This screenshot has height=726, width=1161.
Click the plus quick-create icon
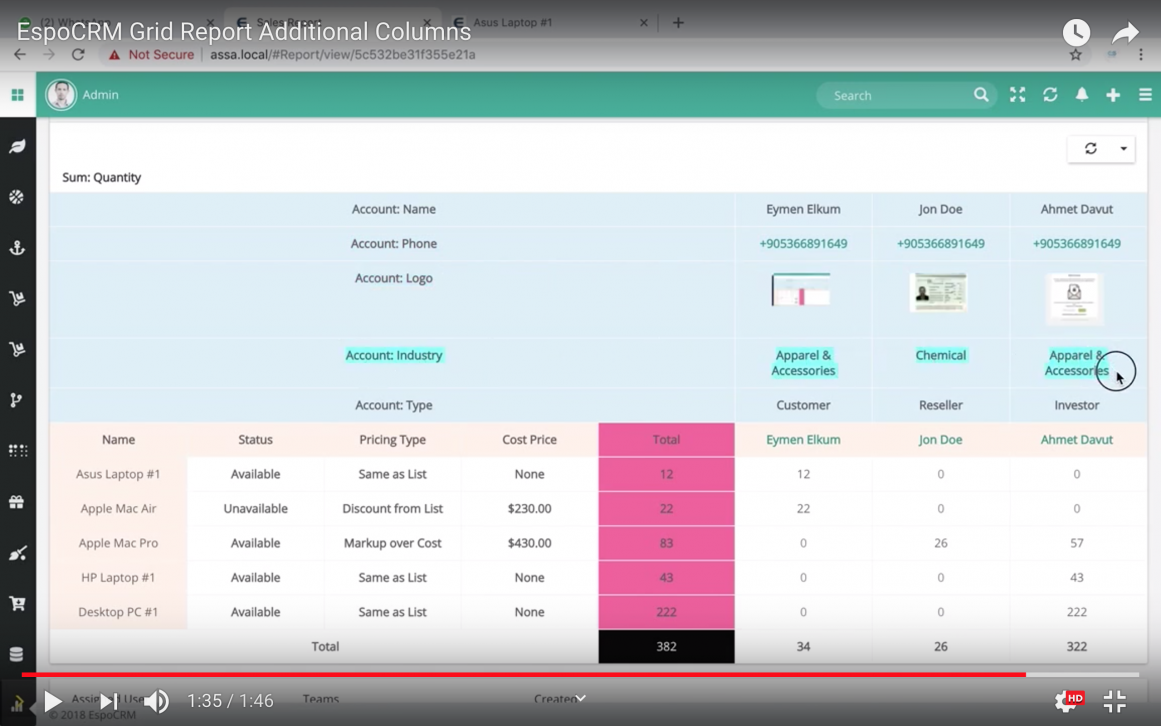coord(1113,95)
